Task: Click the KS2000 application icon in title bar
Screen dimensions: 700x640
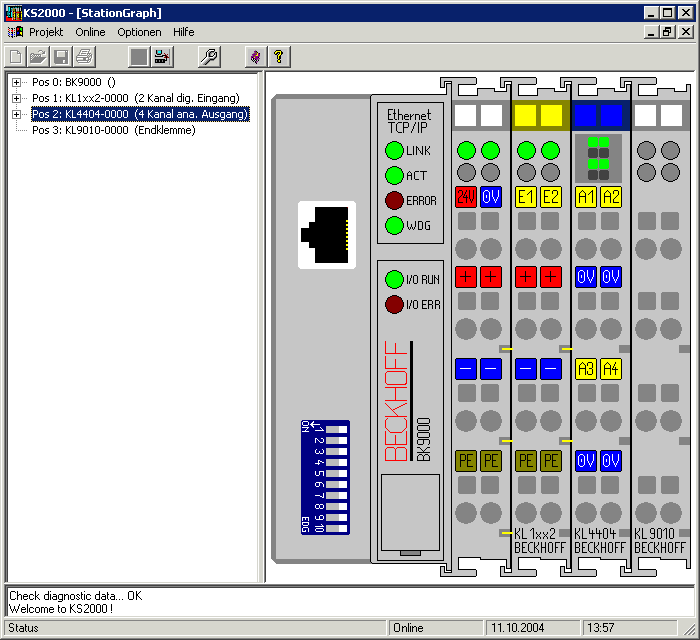Action: pyautogui.click(x=13, y=13)
